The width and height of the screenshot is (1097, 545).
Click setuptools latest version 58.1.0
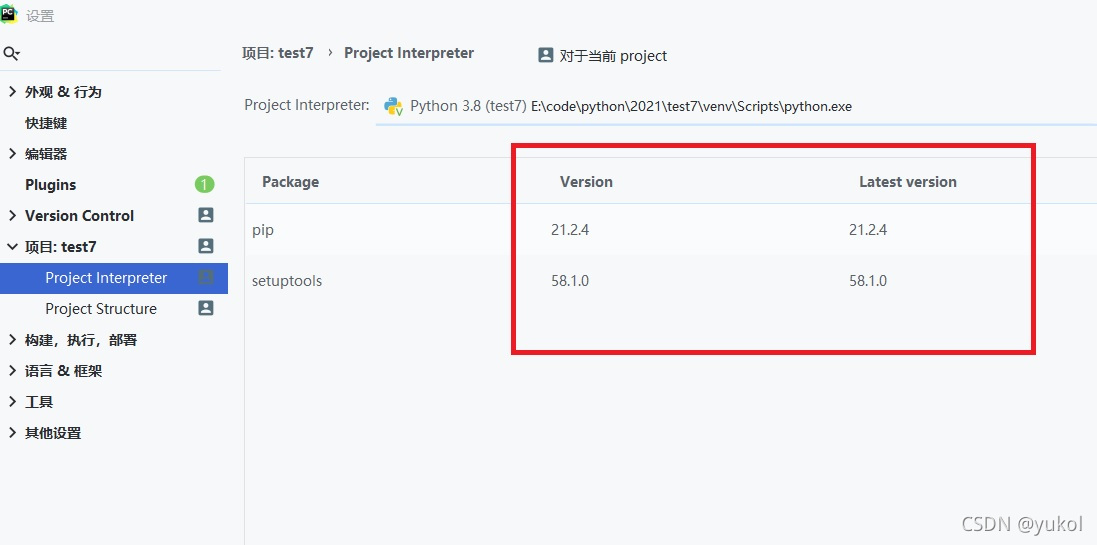tap(868, 281)
